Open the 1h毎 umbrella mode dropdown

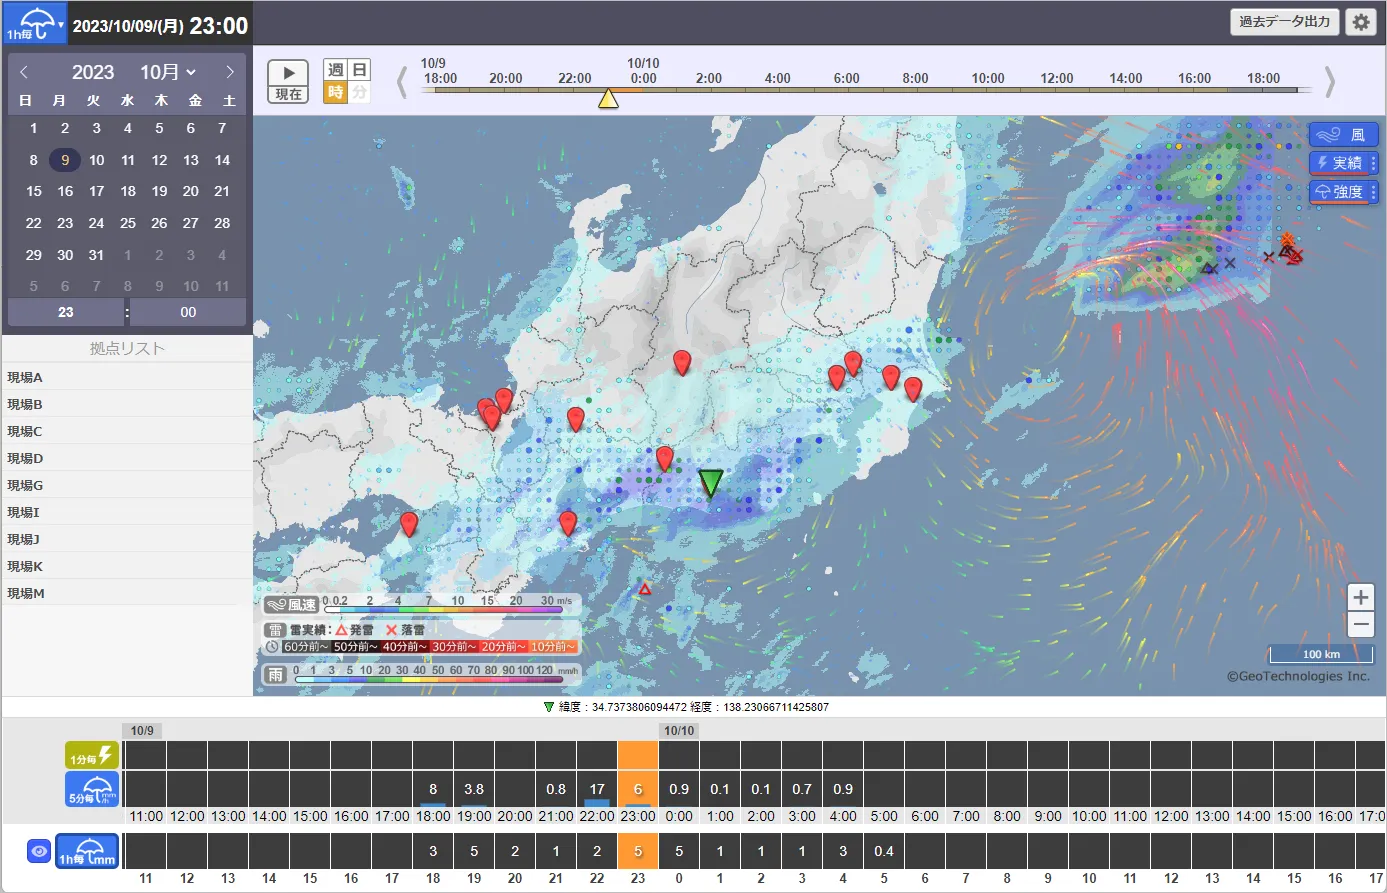[34, 22]
